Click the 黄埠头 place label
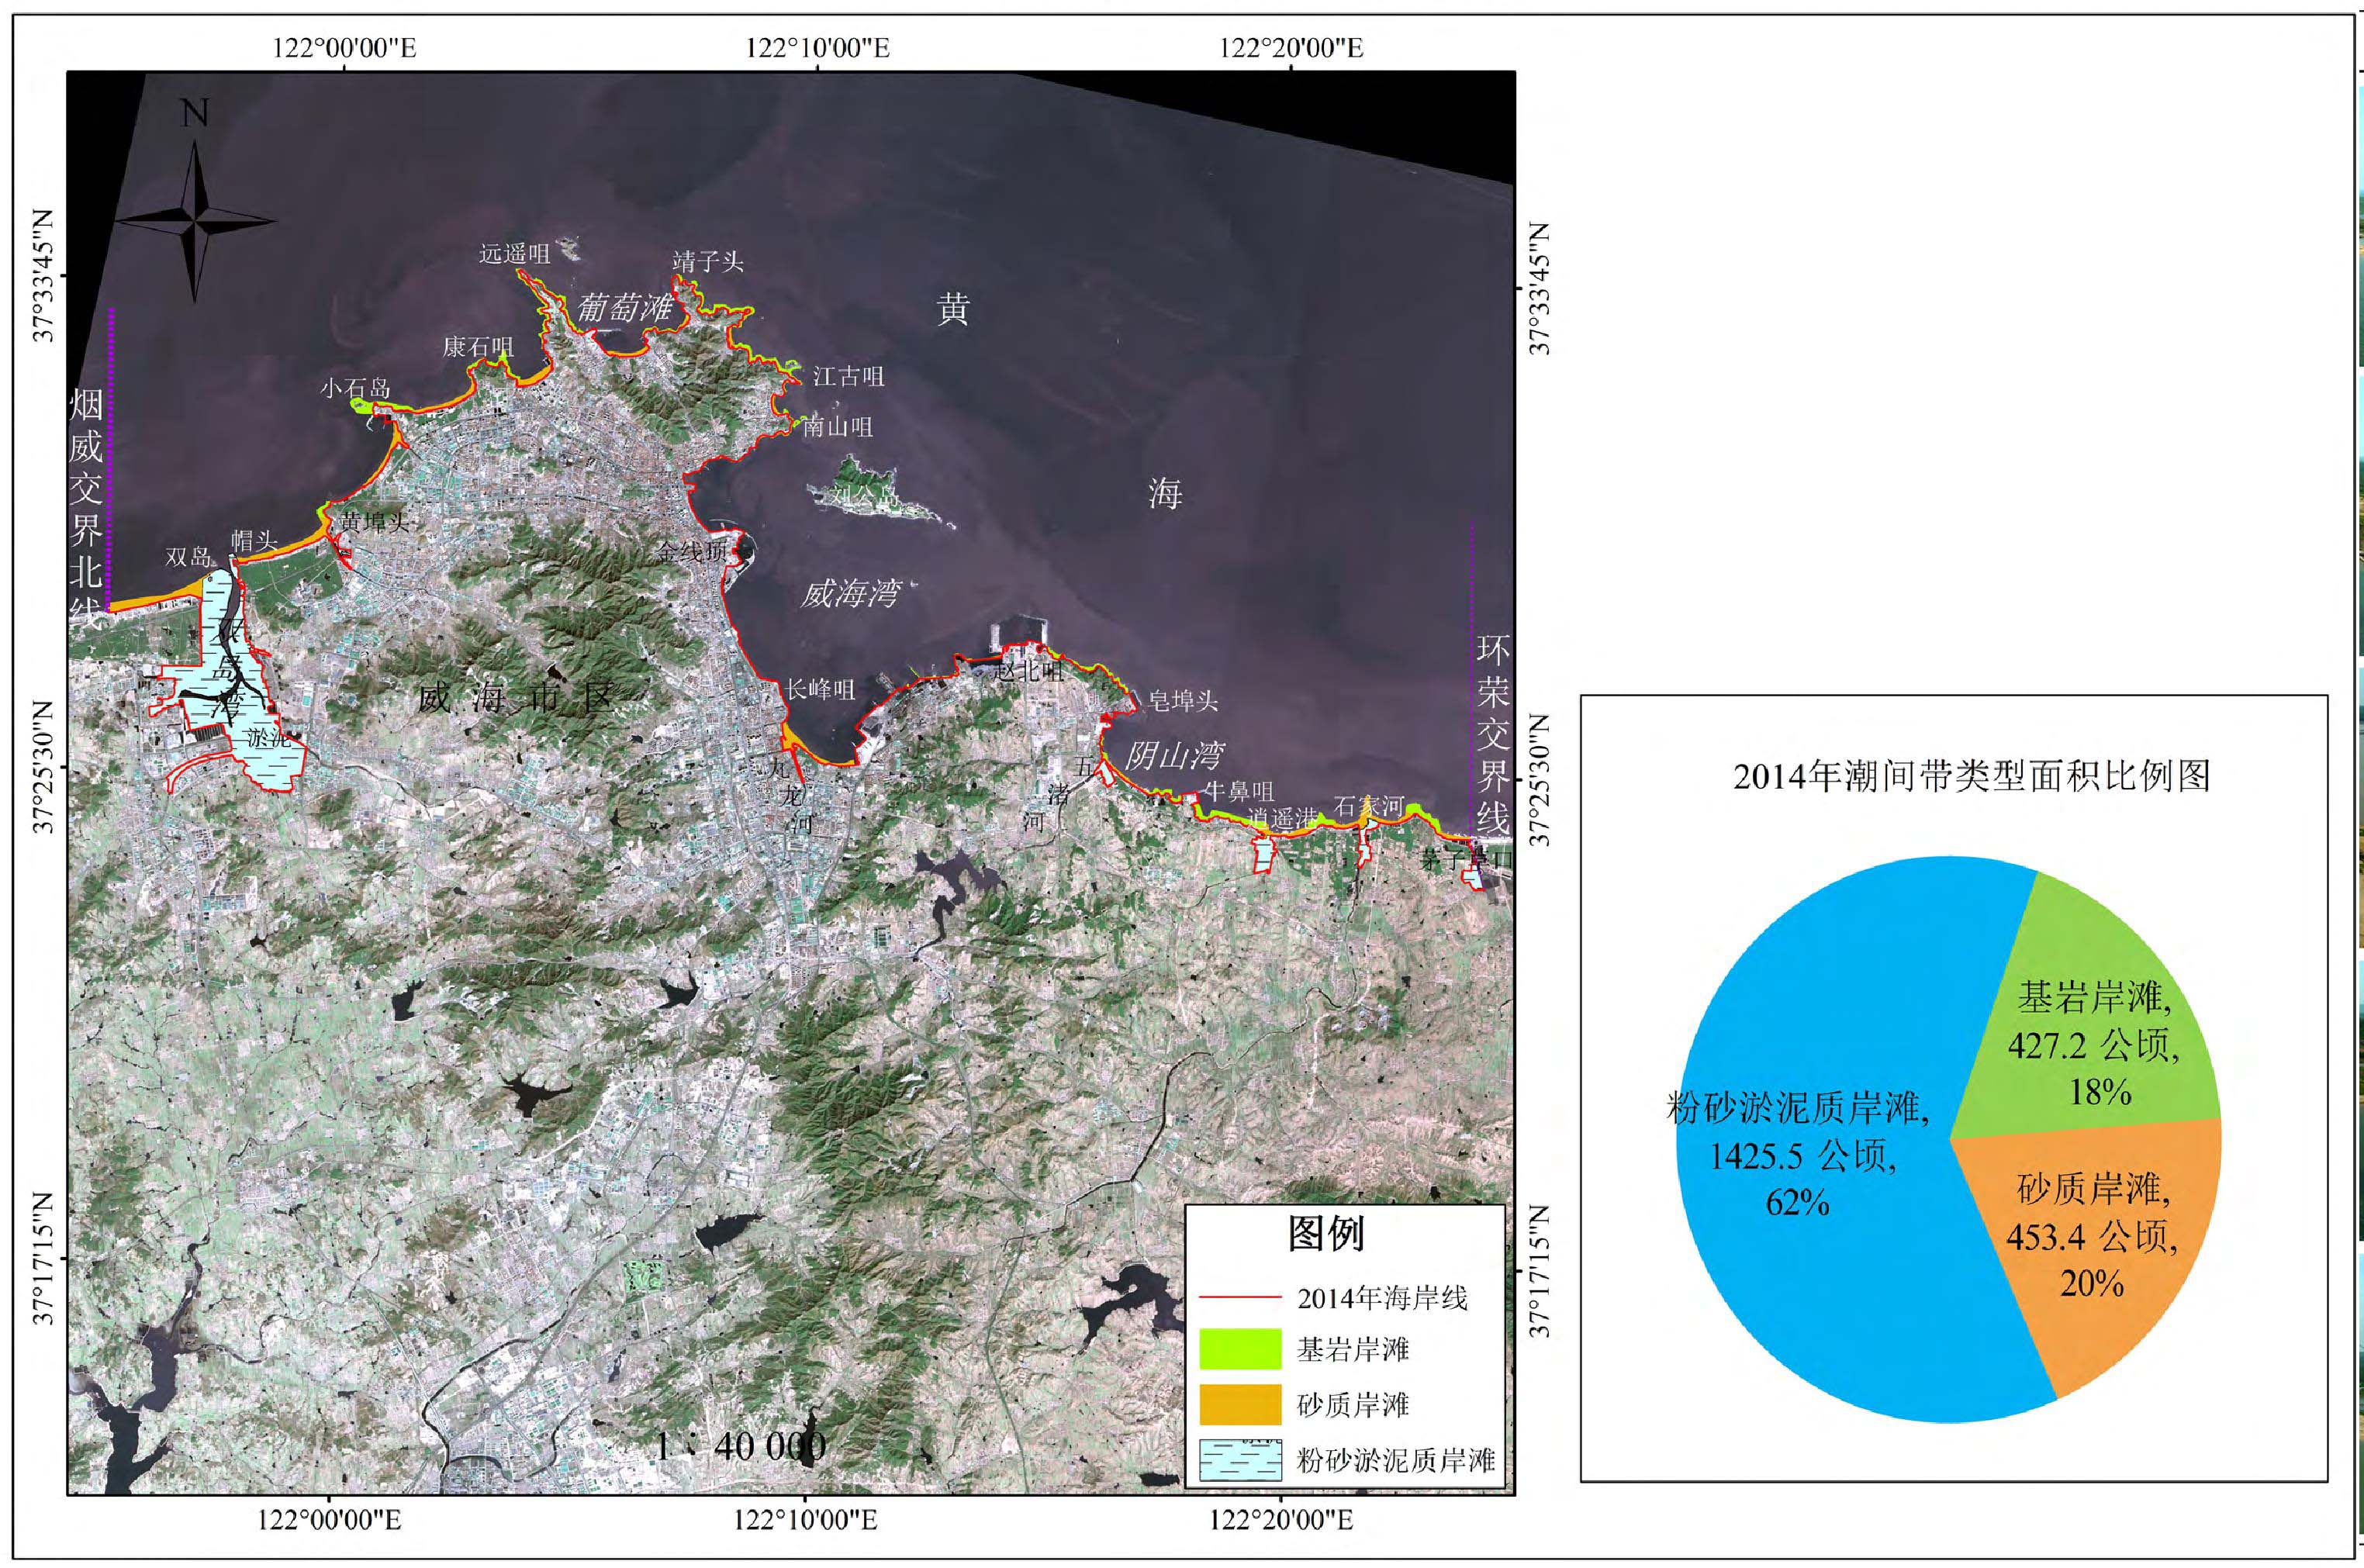Screen dimensions: 2364x1568 point(375,522)
